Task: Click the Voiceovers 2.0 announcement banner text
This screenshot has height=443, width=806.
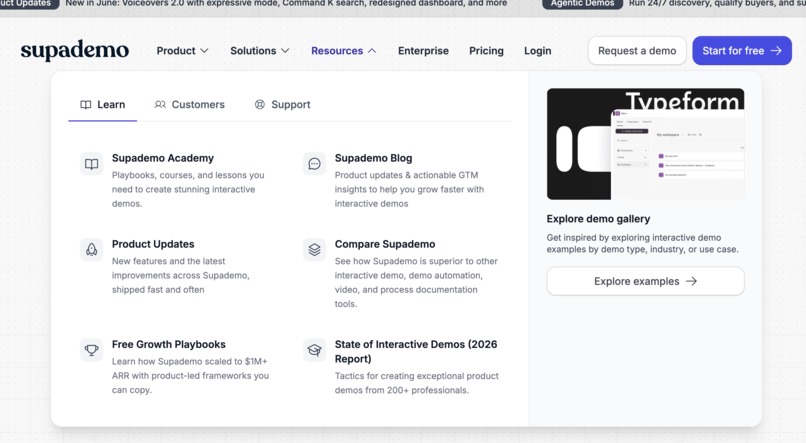Action: point(286,4)
